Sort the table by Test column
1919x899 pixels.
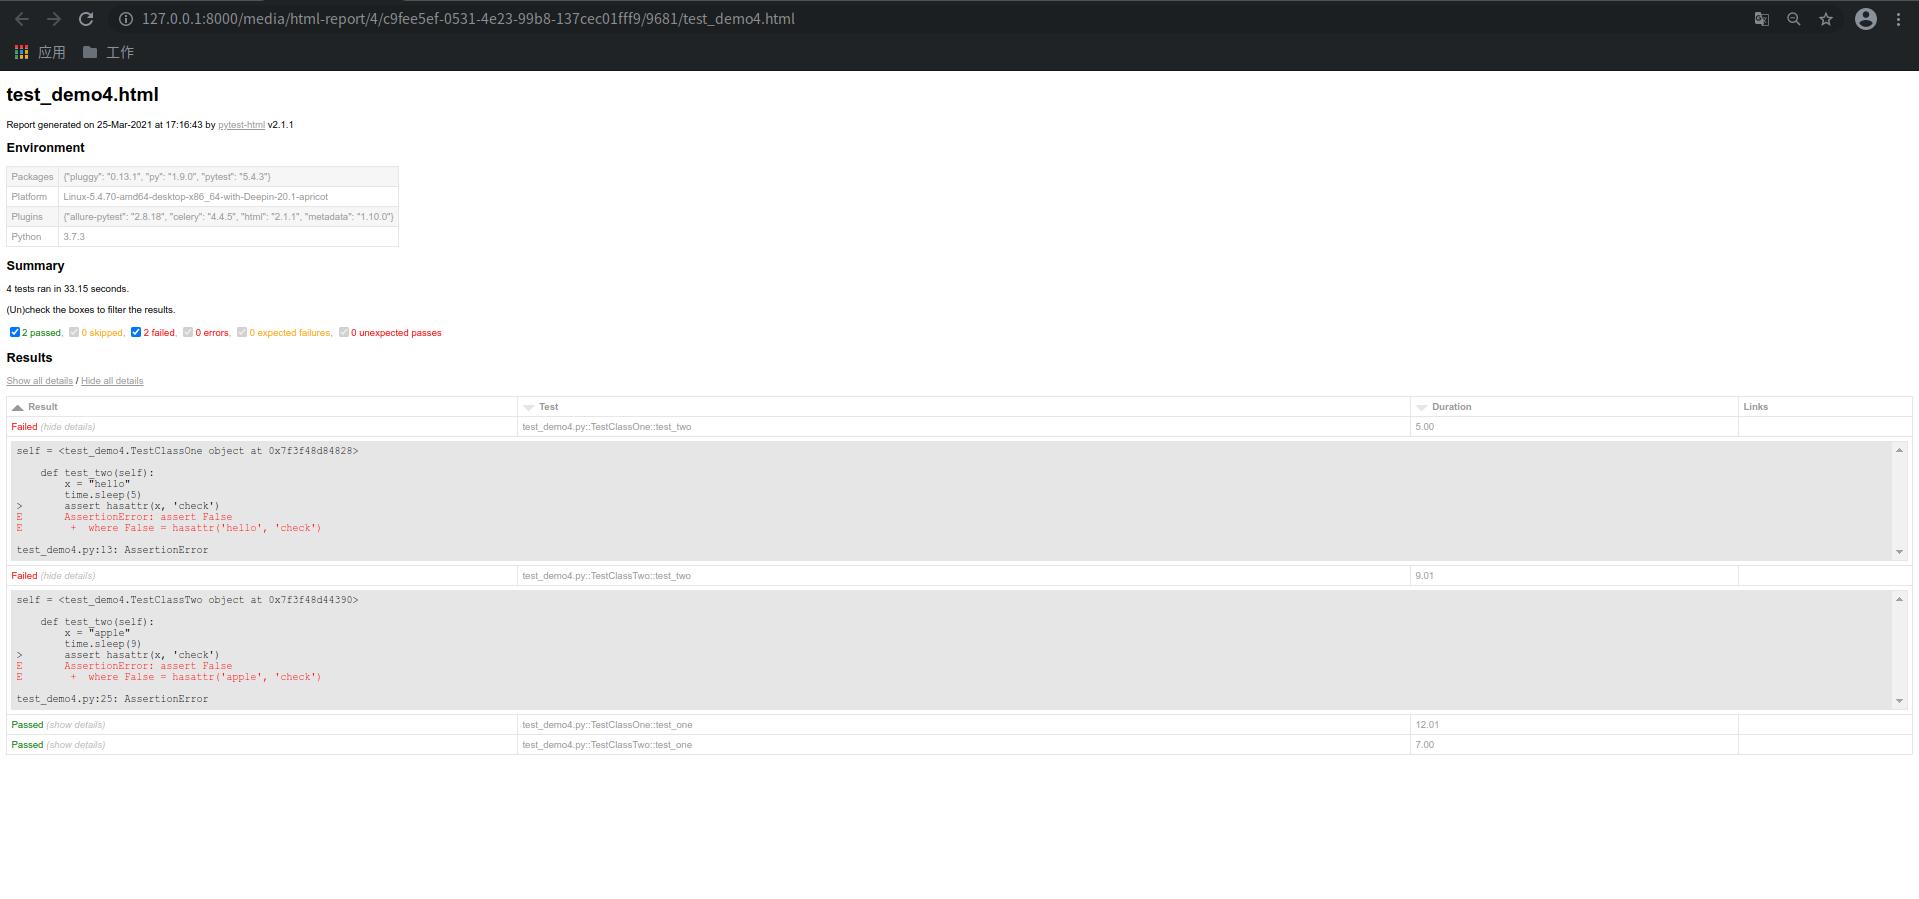(x=964, y=407)
